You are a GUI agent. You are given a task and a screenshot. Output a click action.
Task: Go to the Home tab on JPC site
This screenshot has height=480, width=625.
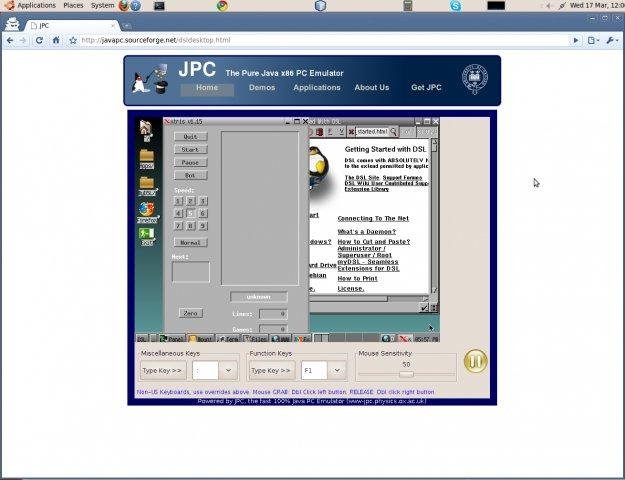pos(207,88)
